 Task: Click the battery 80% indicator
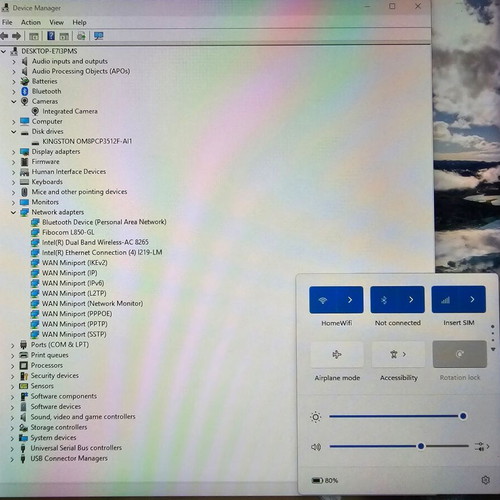click(324, 480)
